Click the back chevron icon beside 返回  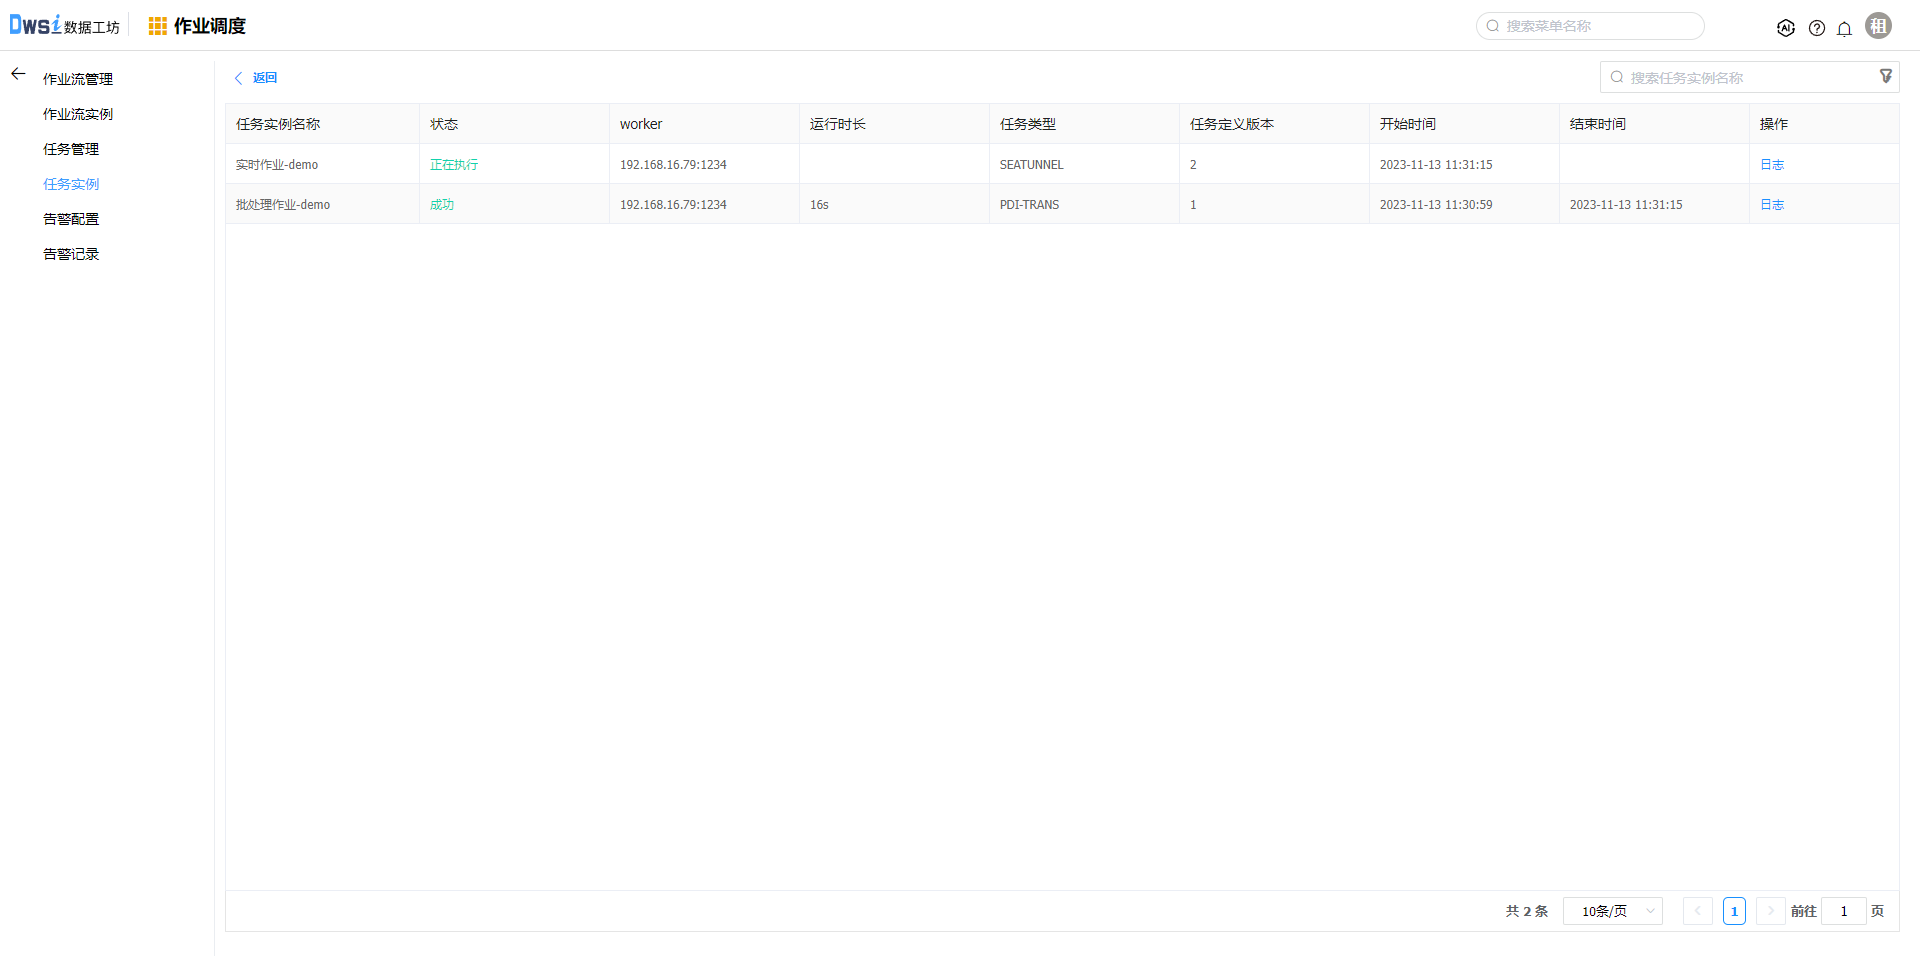click(238, 78)
